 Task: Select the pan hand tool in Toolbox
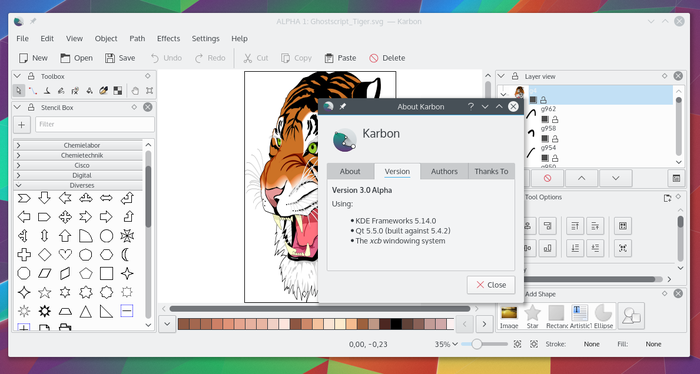click(135, 91)
